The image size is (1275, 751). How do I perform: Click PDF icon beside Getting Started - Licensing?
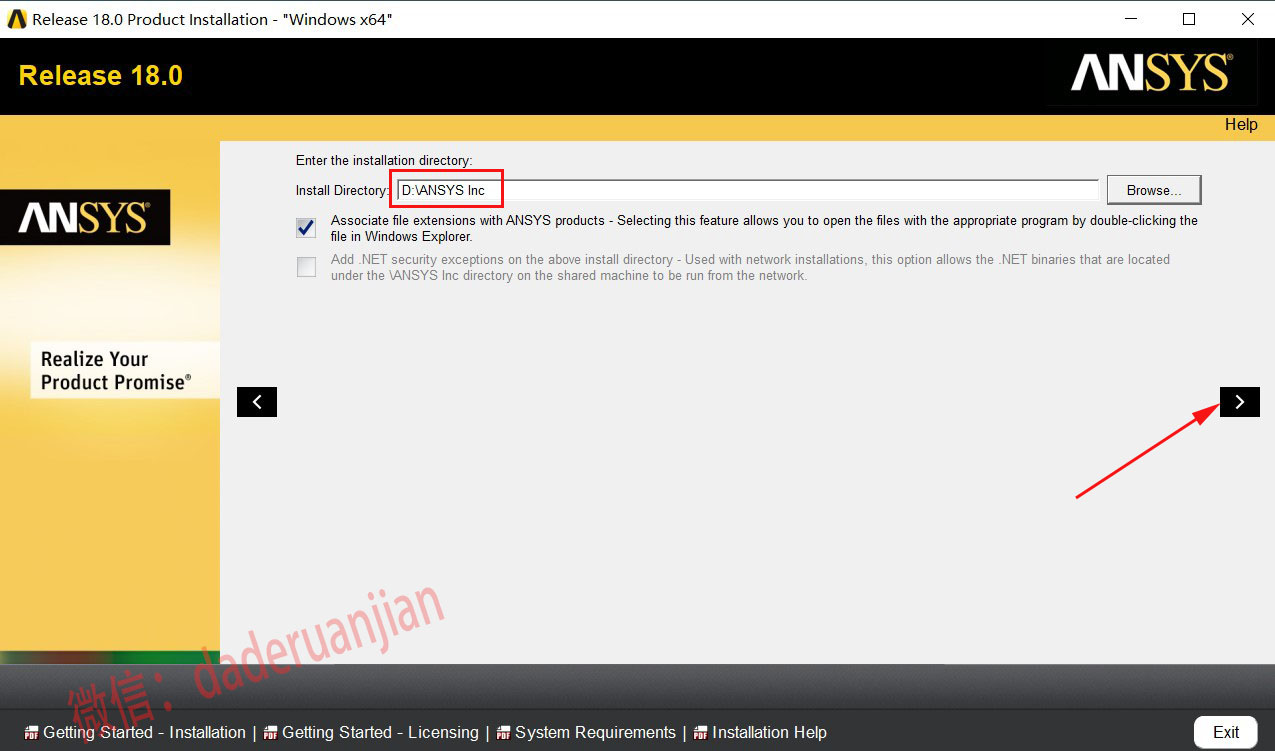click(x=270, y=733)
